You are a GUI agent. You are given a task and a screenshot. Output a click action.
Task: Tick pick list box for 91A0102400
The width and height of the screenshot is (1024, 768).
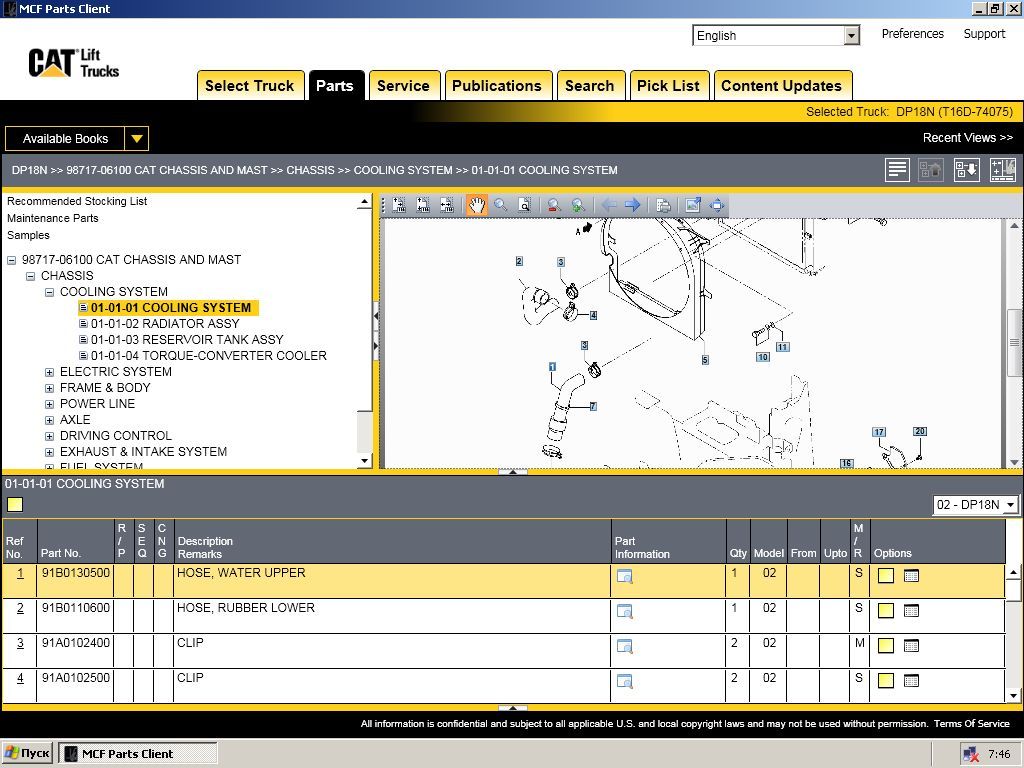tap(886, 646)
